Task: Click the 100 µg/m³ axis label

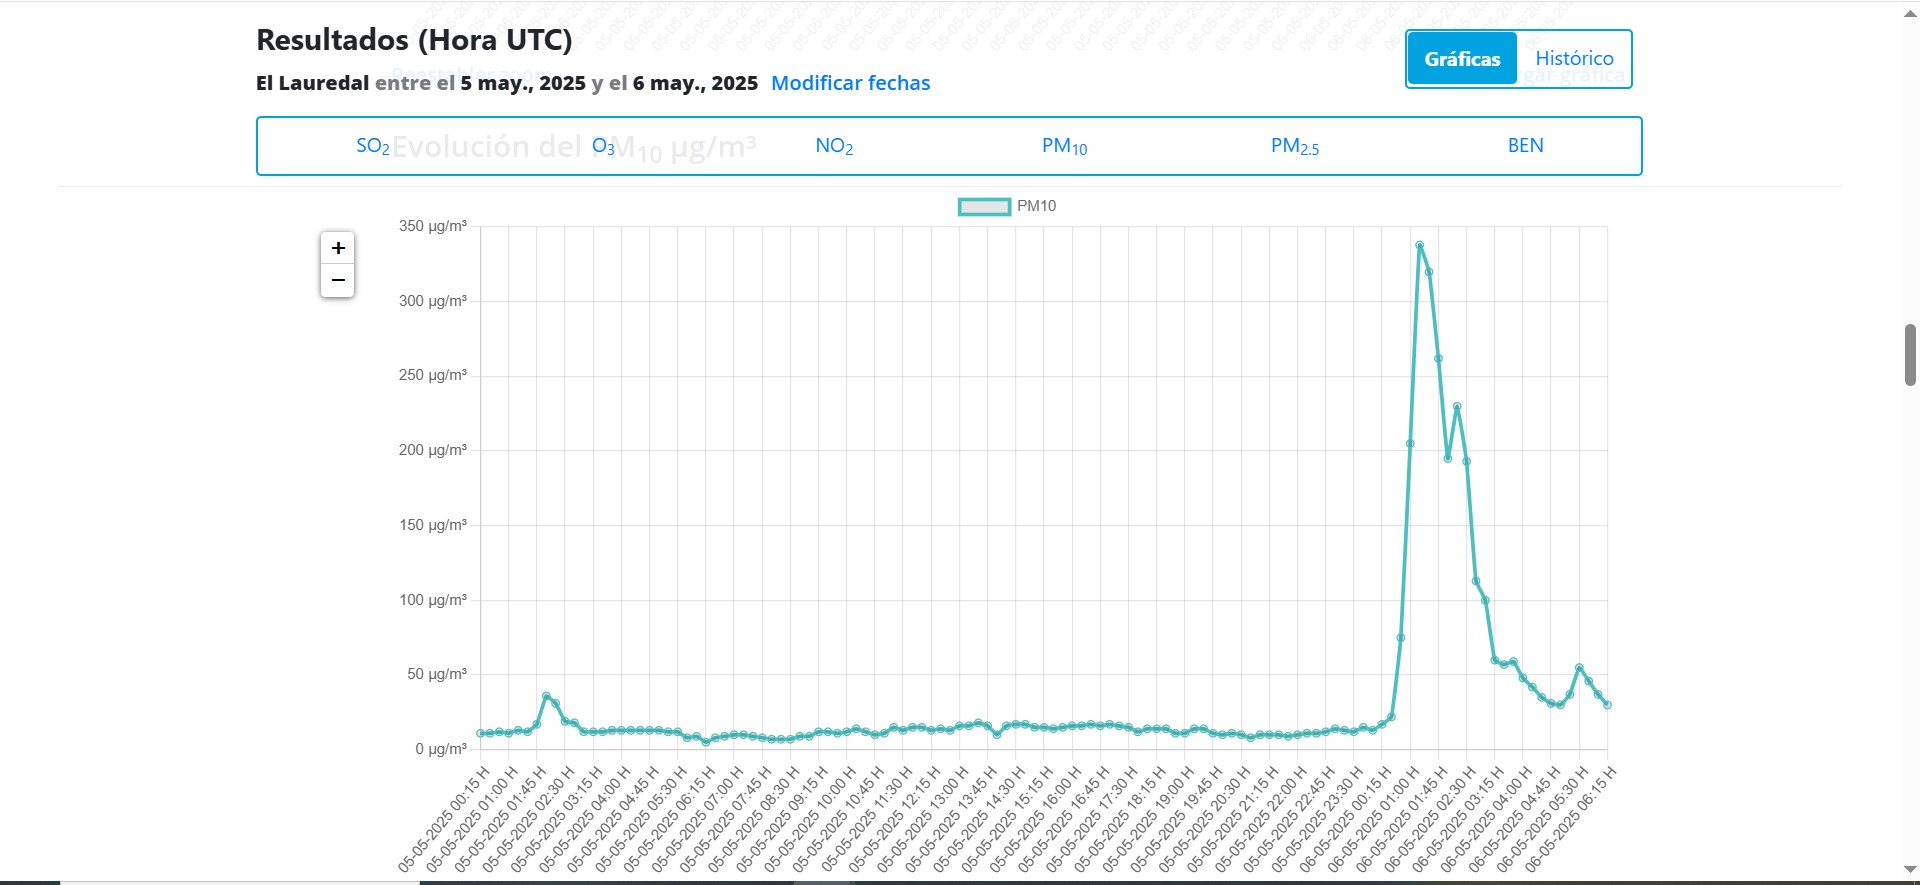Action: tap(433, 600)
